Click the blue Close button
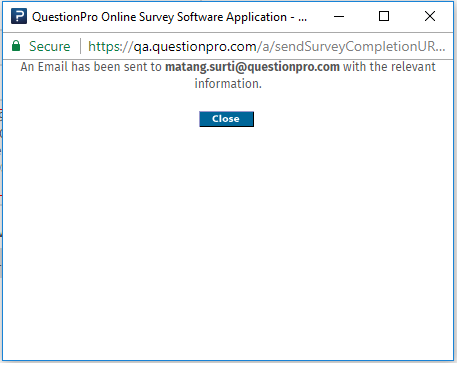Screen dimensions: 457x365 coord(226,119)
